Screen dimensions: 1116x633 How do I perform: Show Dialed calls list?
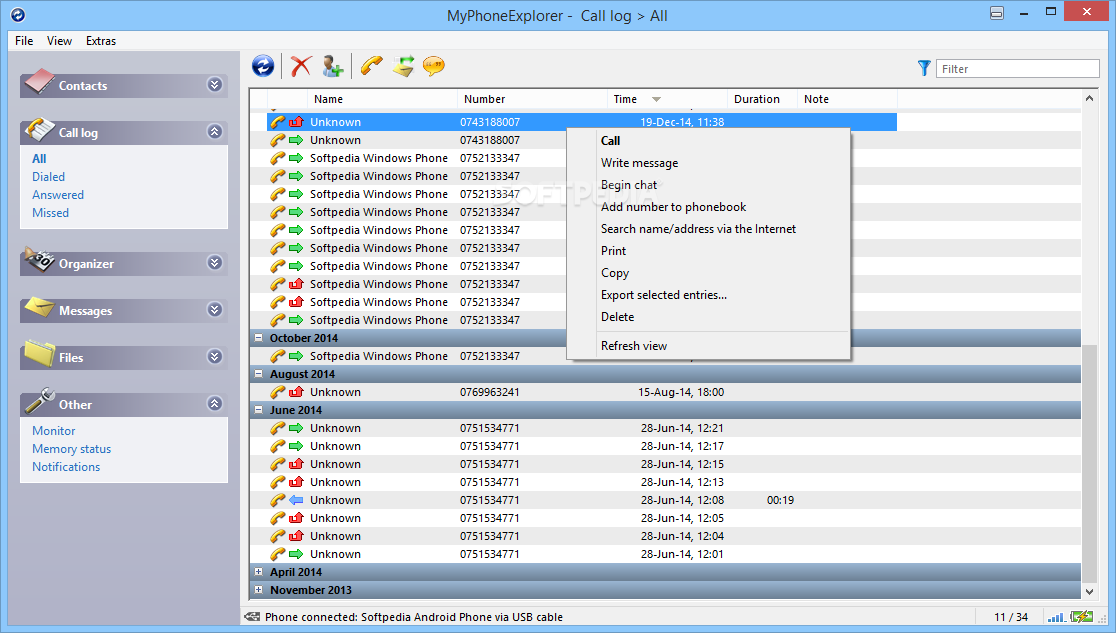click(x=48, y=177)
